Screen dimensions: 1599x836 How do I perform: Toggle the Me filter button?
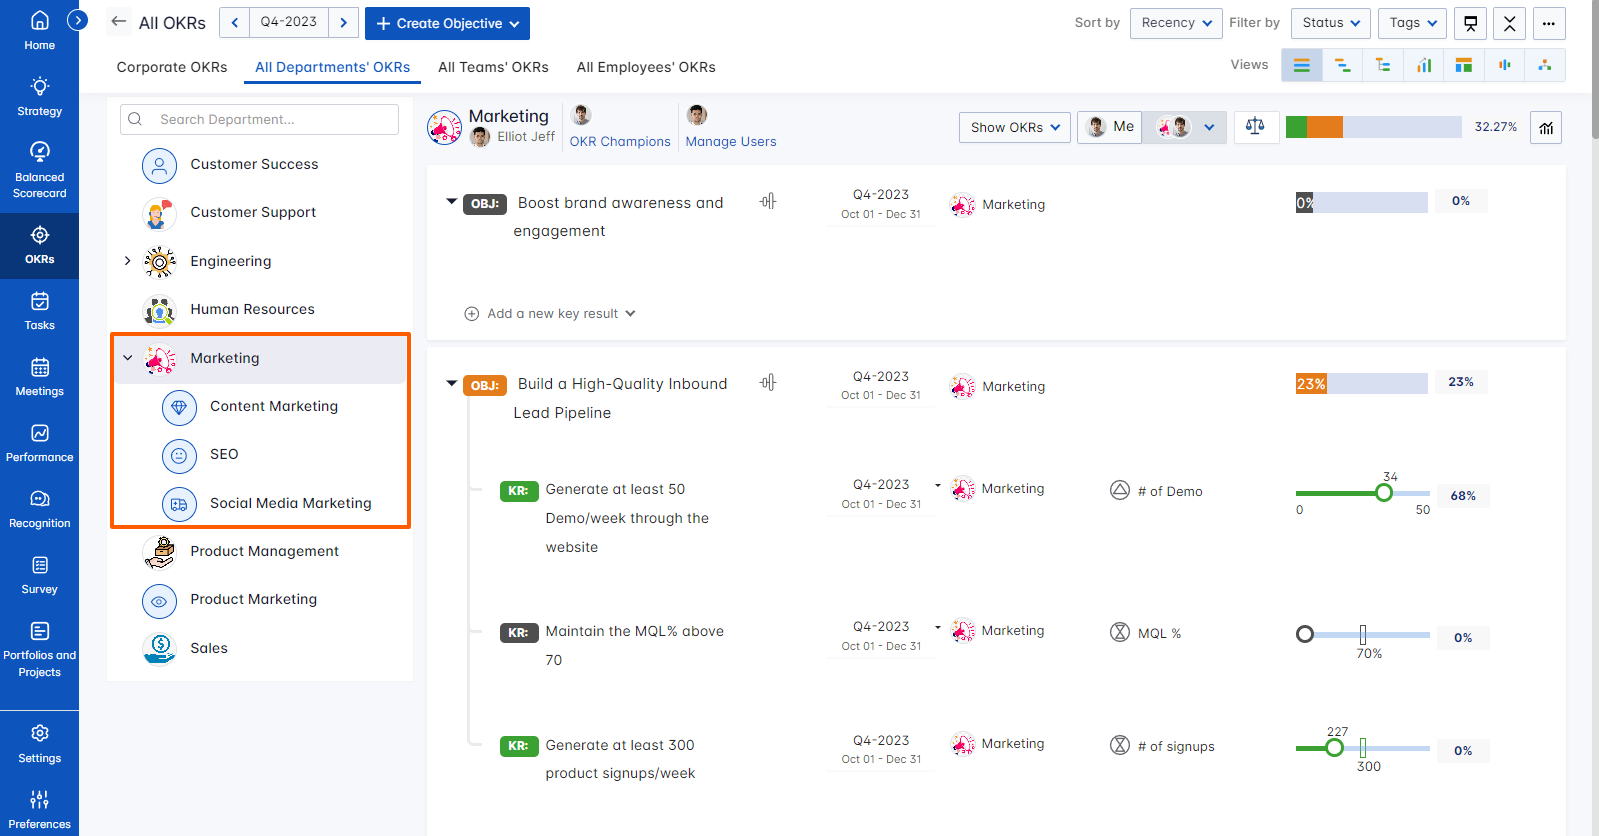point(1110,127)
